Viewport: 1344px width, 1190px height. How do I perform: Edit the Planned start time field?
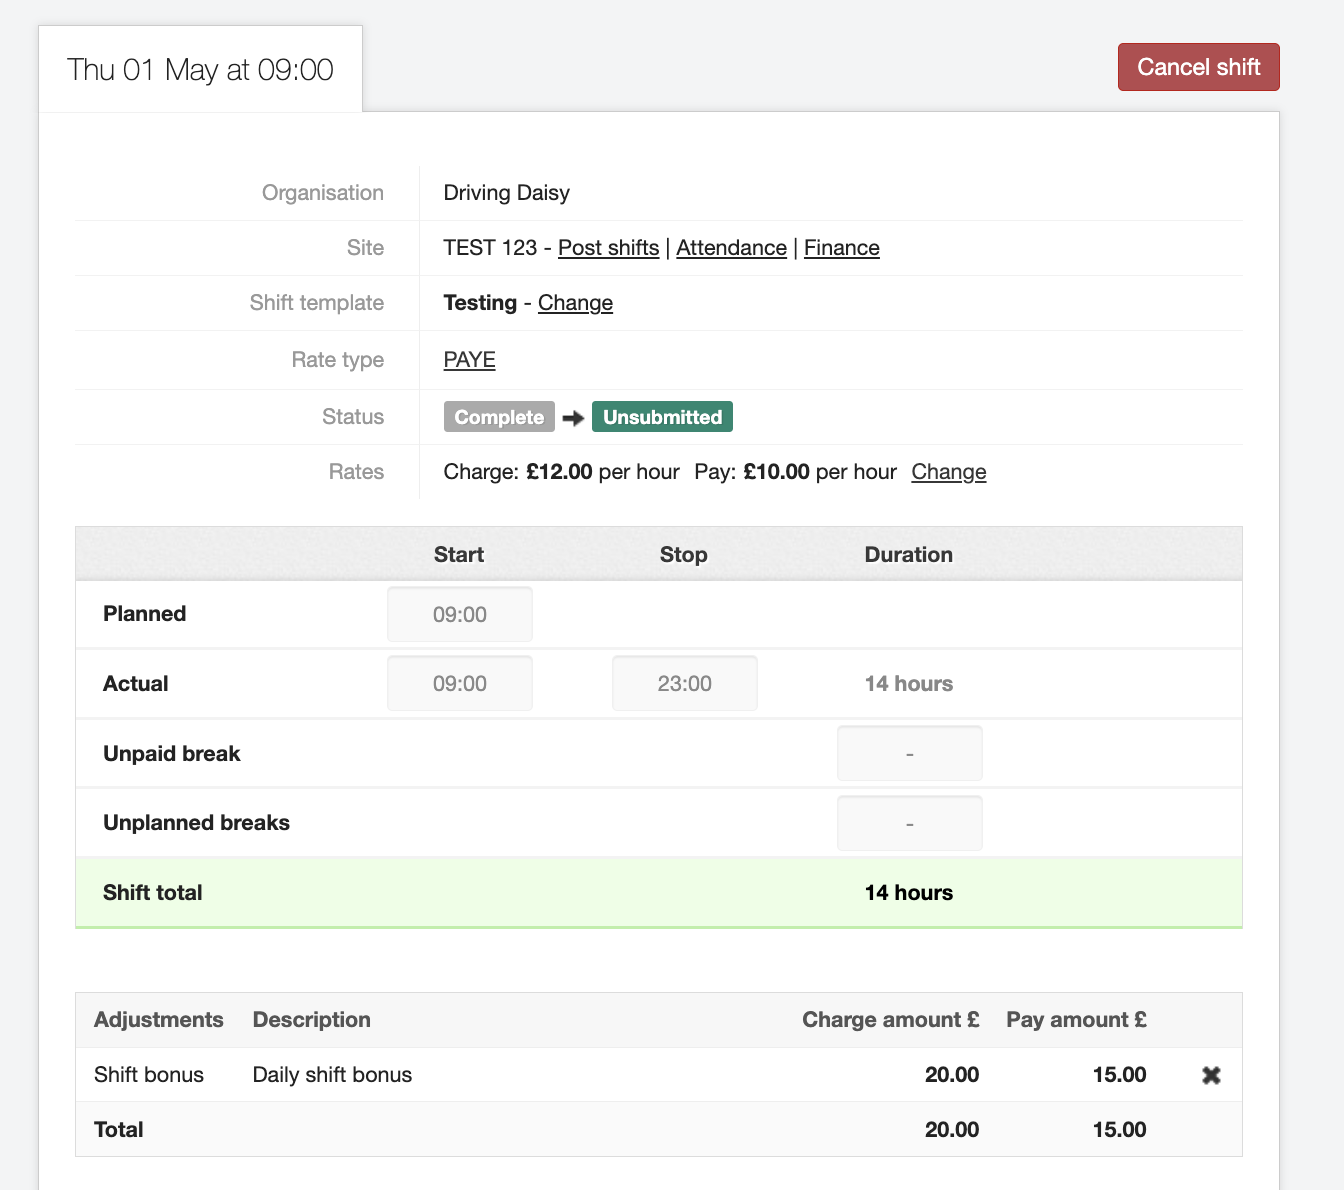point(460,615)
